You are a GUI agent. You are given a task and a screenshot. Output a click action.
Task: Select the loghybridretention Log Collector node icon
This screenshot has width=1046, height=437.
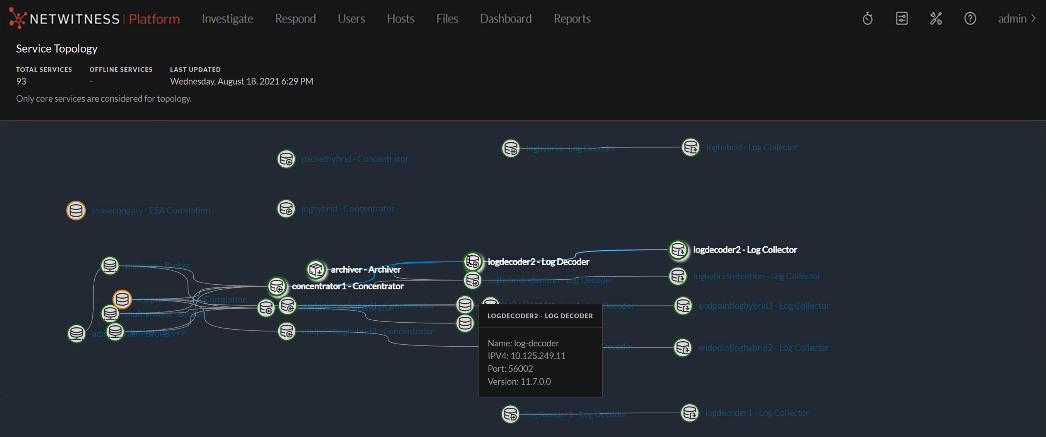(x=678, y=276)
